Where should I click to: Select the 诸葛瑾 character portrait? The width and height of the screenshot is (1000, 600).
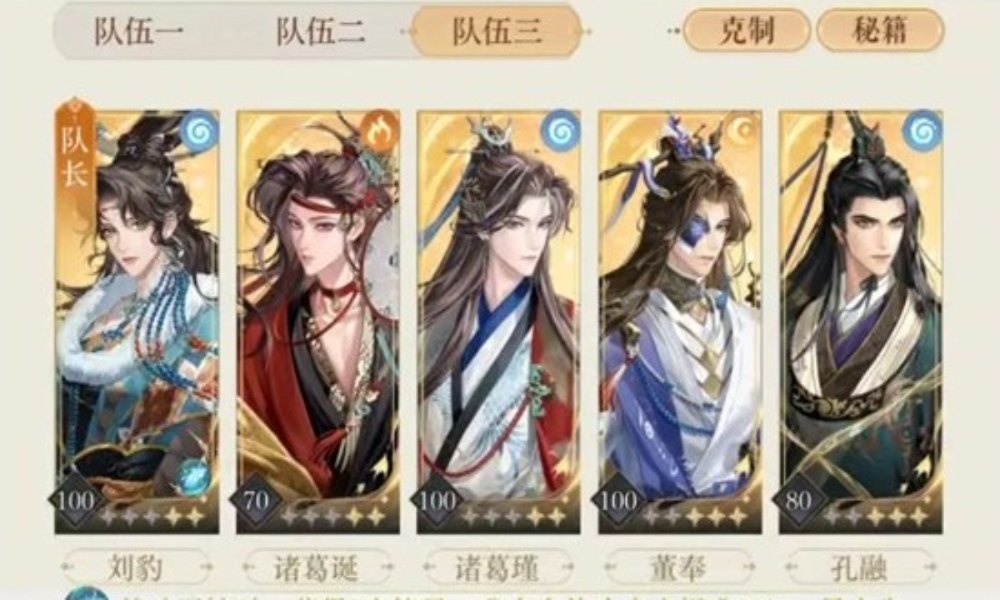coord(499,322)
